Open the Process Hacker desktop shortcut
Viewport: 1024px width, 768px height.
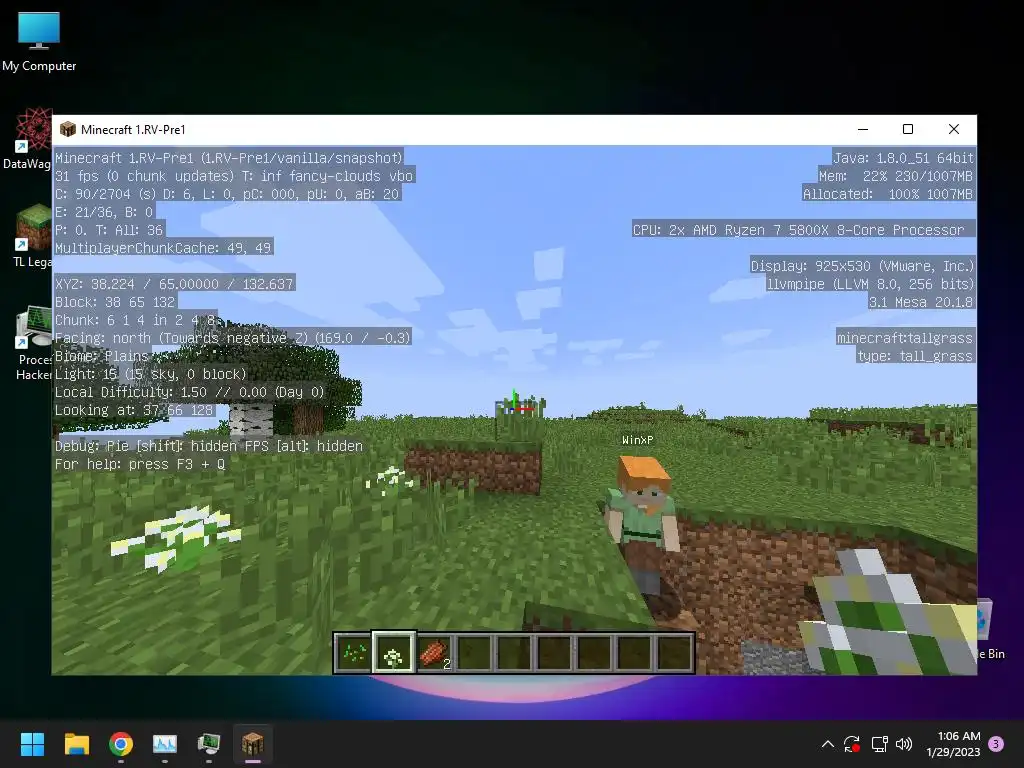(x=34, y=344)
